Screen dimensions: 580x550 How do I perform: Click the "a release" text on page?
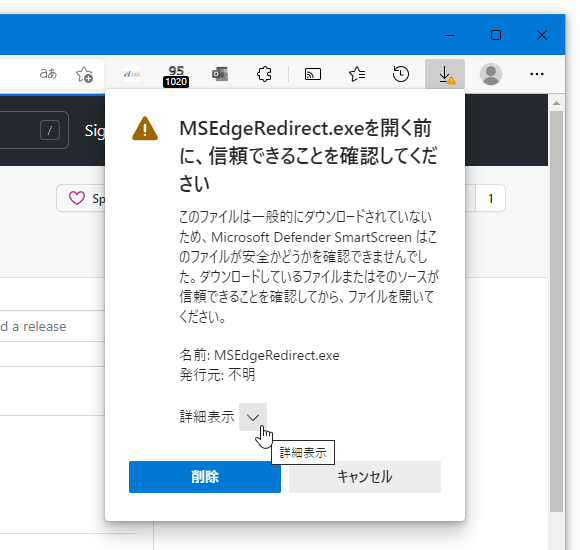39,327
